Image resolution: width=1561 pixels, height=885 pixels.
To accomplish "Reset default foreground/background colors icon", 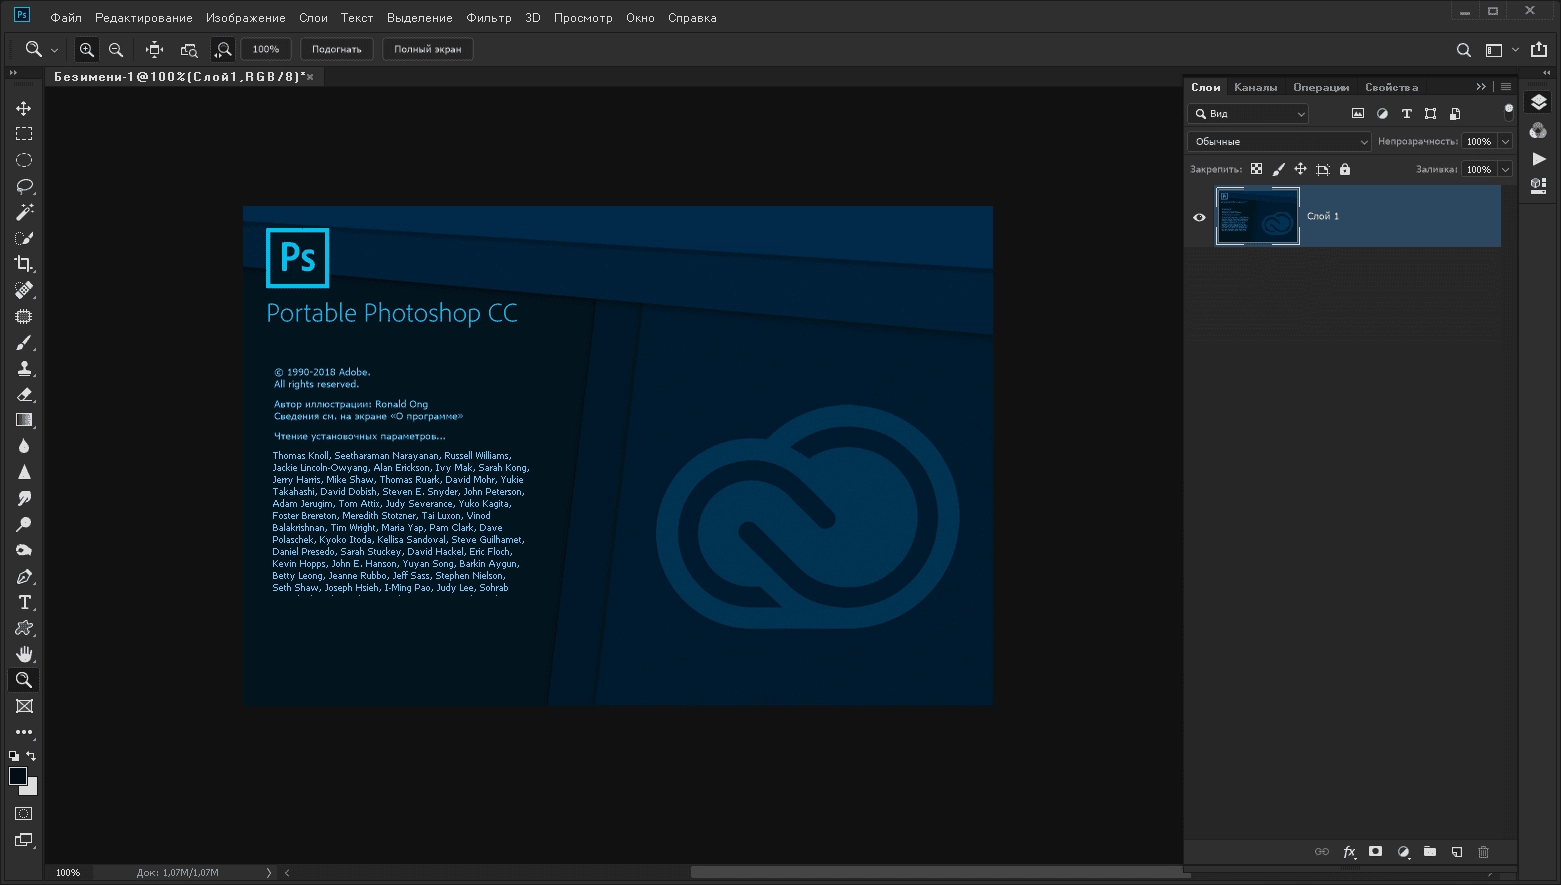I will pos(14,756).
